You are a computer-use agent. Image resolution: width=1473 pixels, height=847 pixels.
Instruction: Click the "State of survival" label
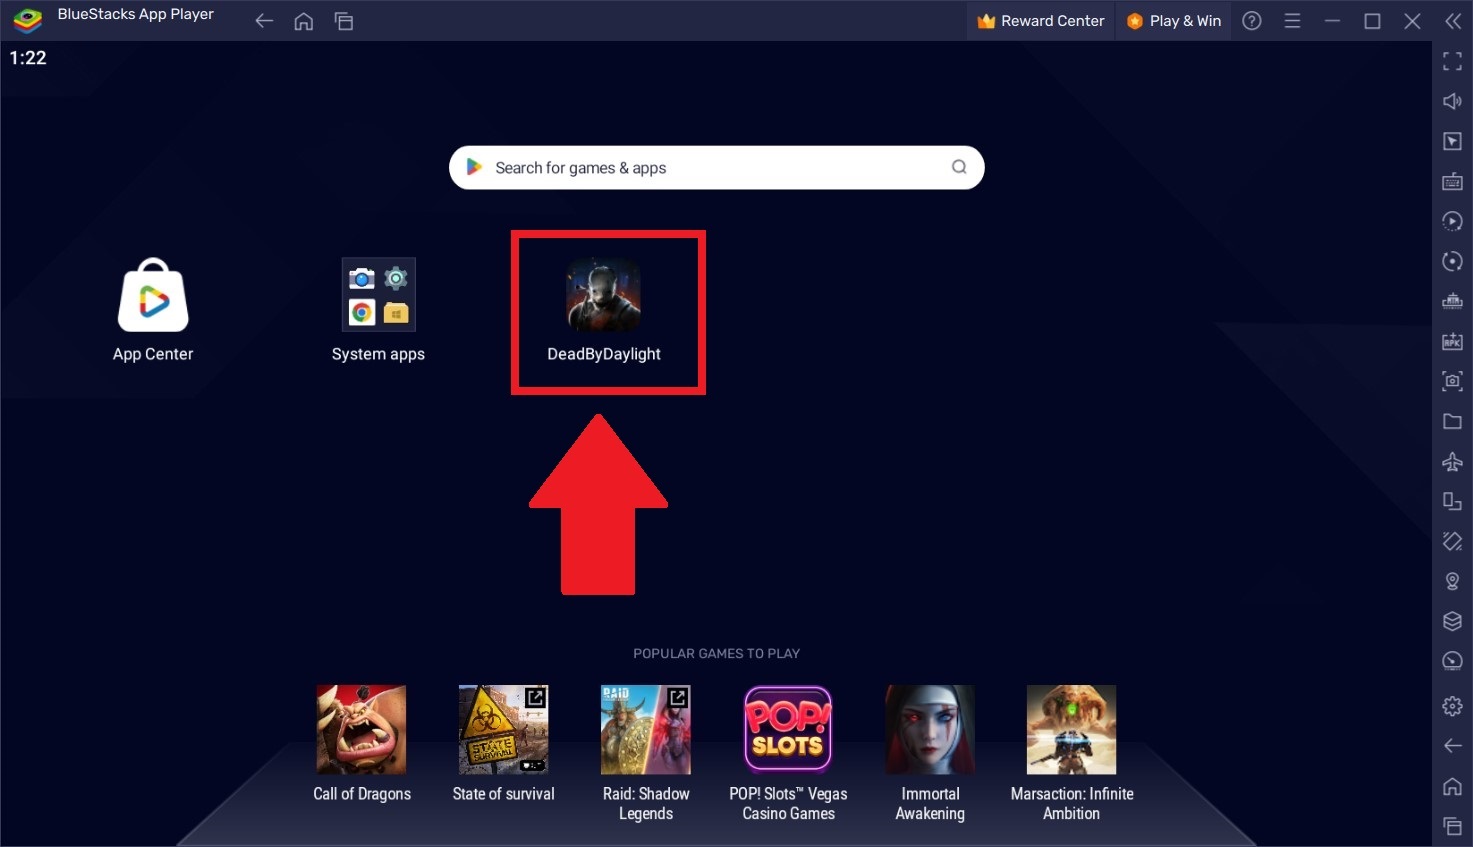pos(503,794)
